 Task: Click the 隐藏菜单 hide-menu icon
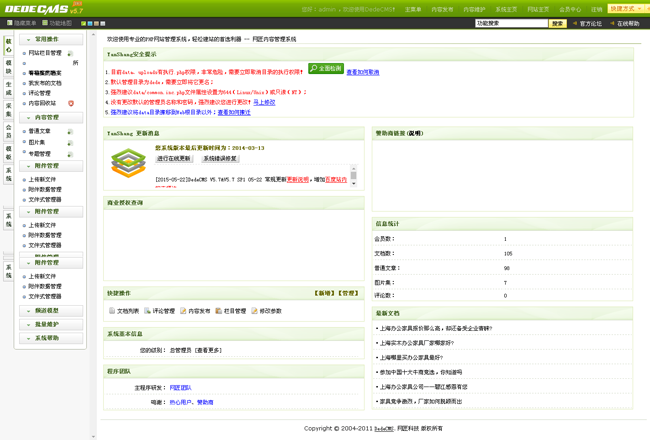pyautogui.click(x=10, y=23)
